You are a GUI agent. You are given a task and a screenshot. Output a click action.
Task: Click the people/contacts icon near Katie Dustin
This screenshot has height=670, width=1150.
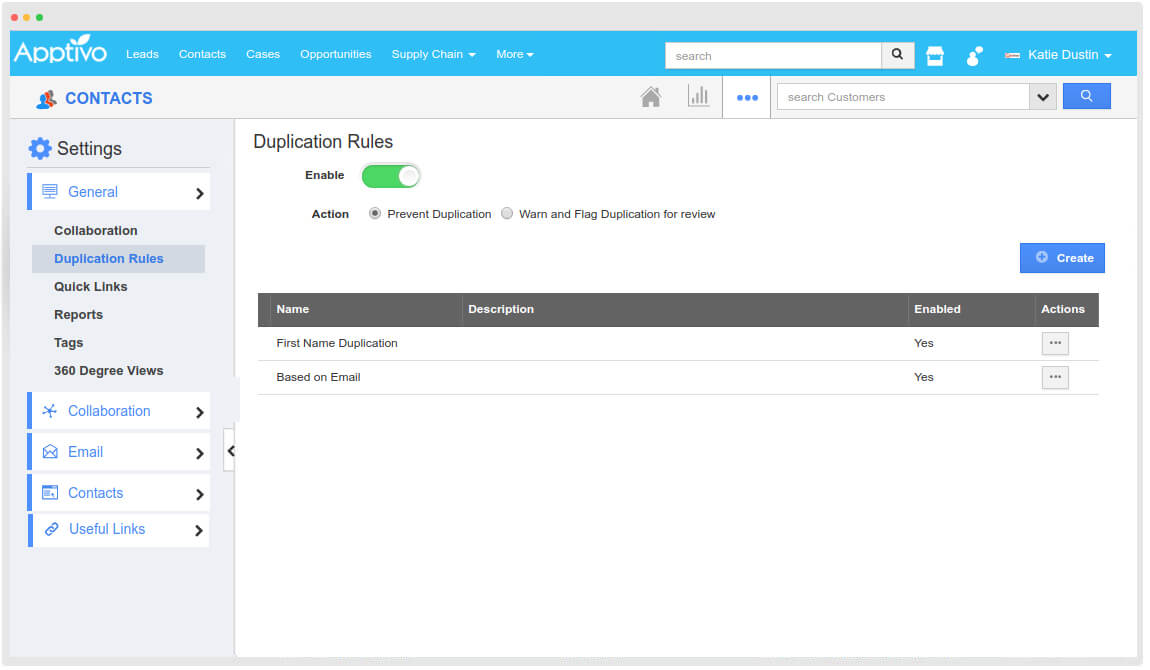(973, 56)
